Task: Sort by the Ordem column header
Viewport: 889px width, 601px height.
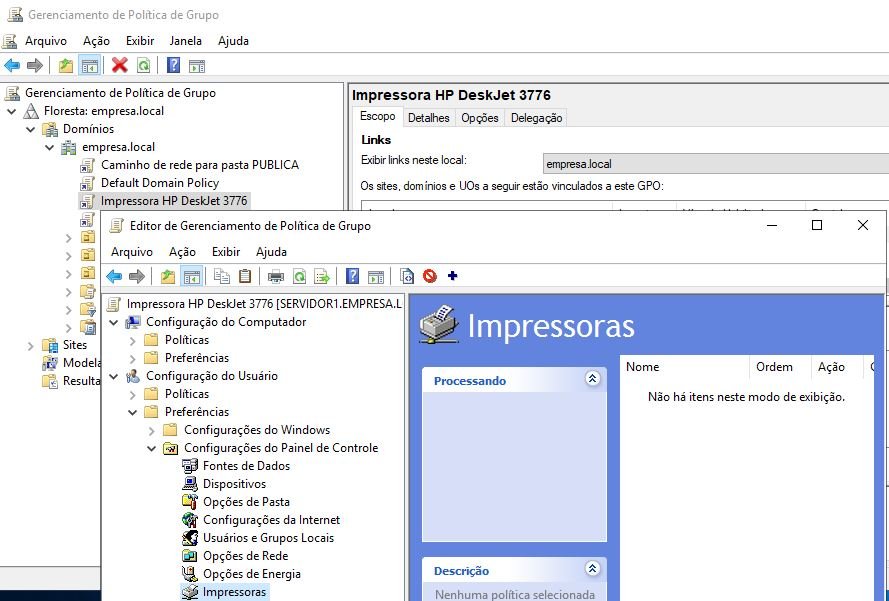Action: 780,367
